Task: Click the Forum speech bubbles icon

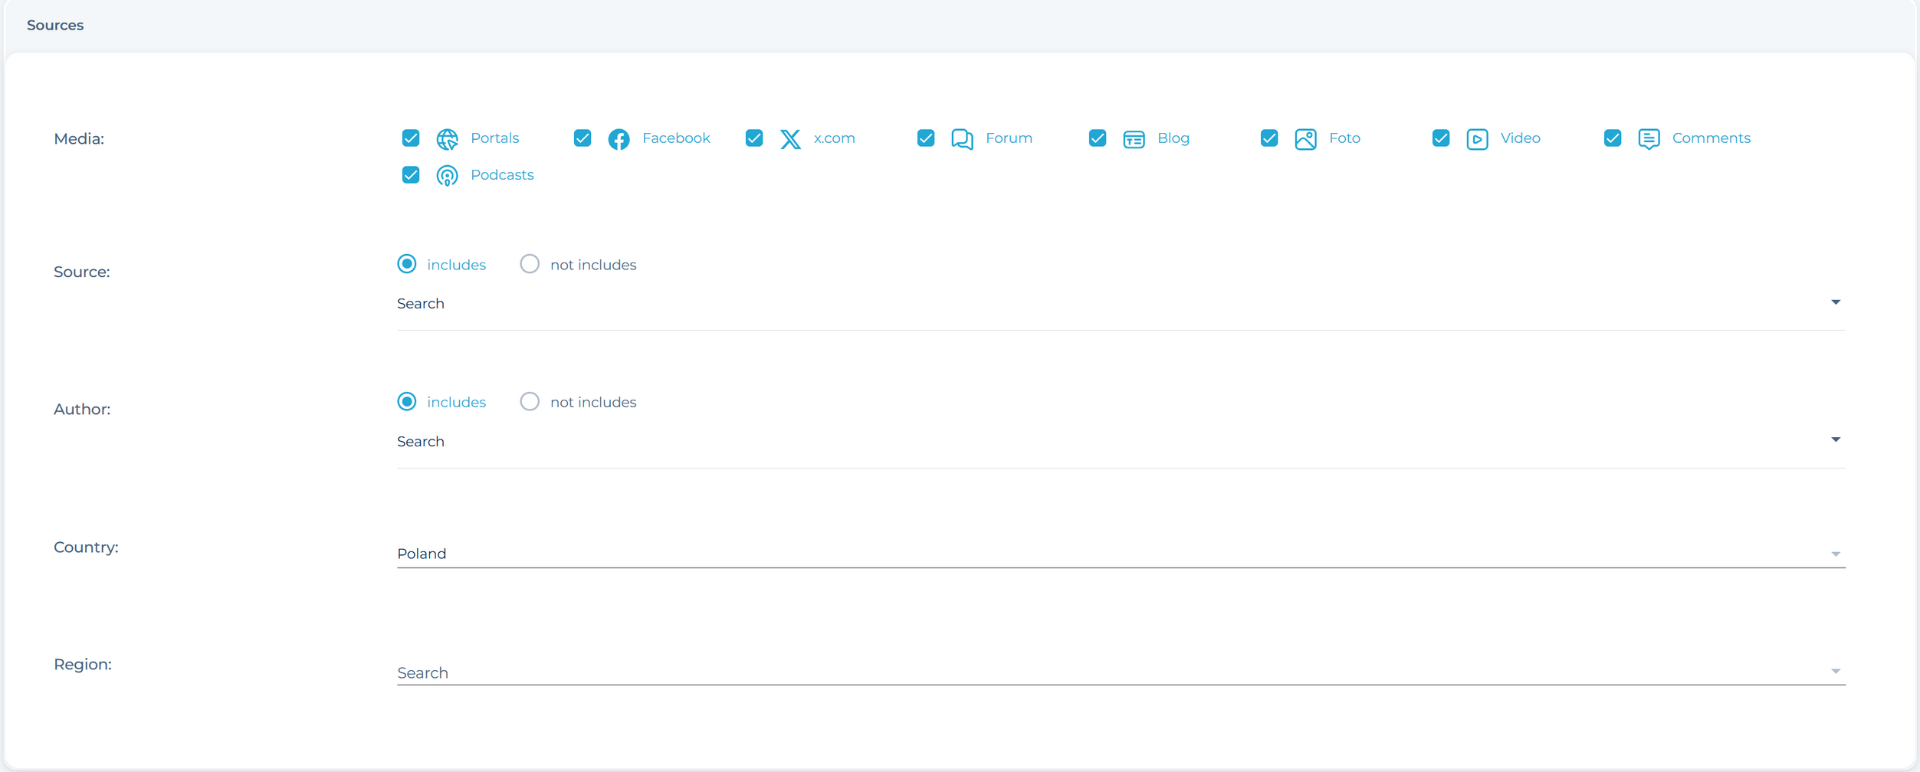Action: pos(962,139)
